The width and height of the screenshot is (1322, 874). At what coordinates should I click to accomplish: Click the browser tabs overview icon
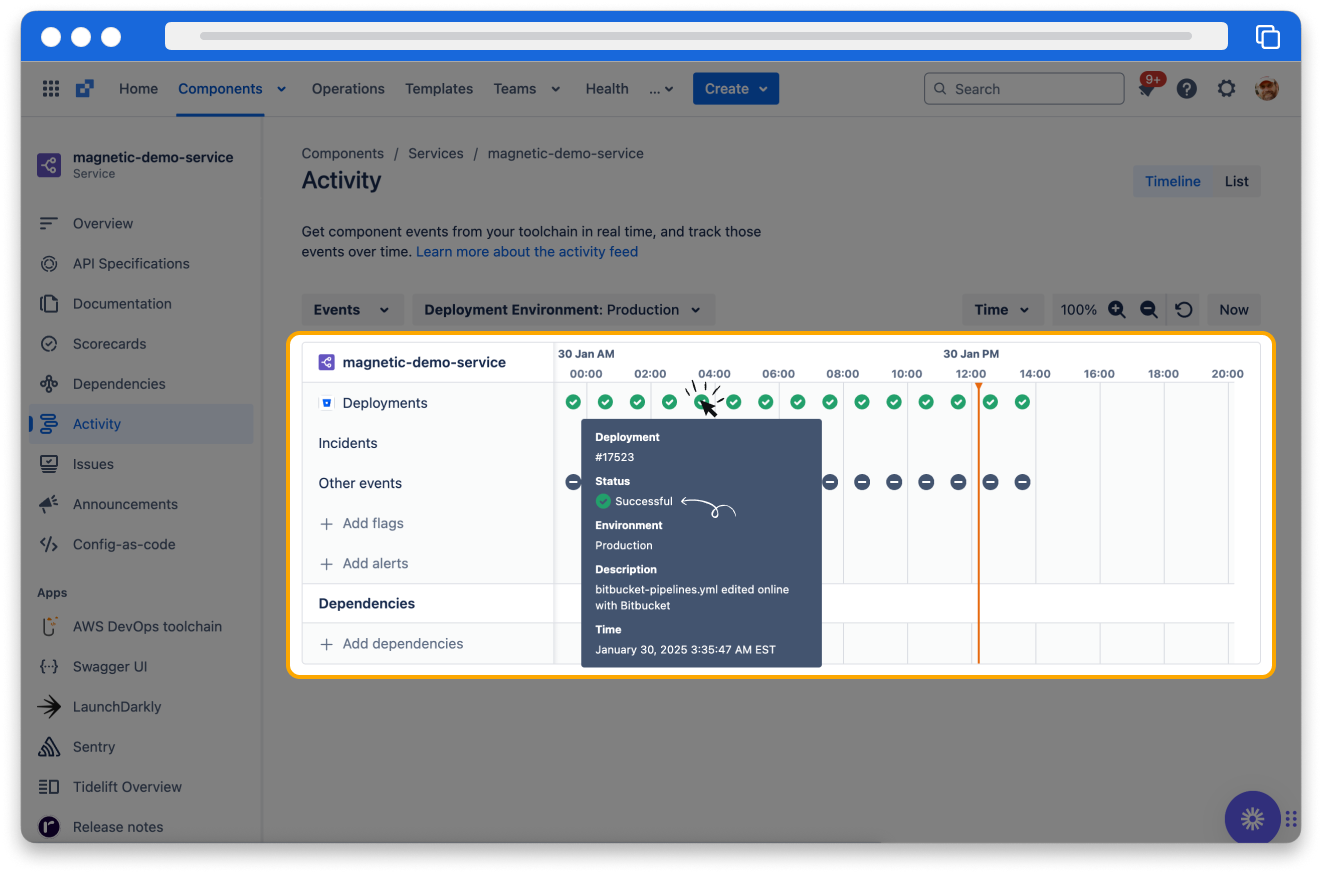click(x=1267, y=36)
